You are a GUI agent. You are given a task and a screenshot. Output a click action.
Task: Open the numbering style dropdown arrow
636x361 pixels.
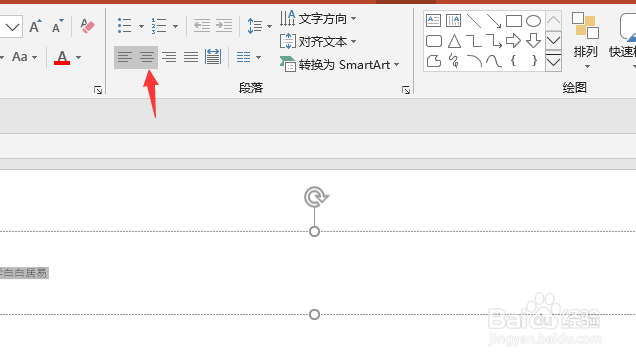click(x=175, y=26)
